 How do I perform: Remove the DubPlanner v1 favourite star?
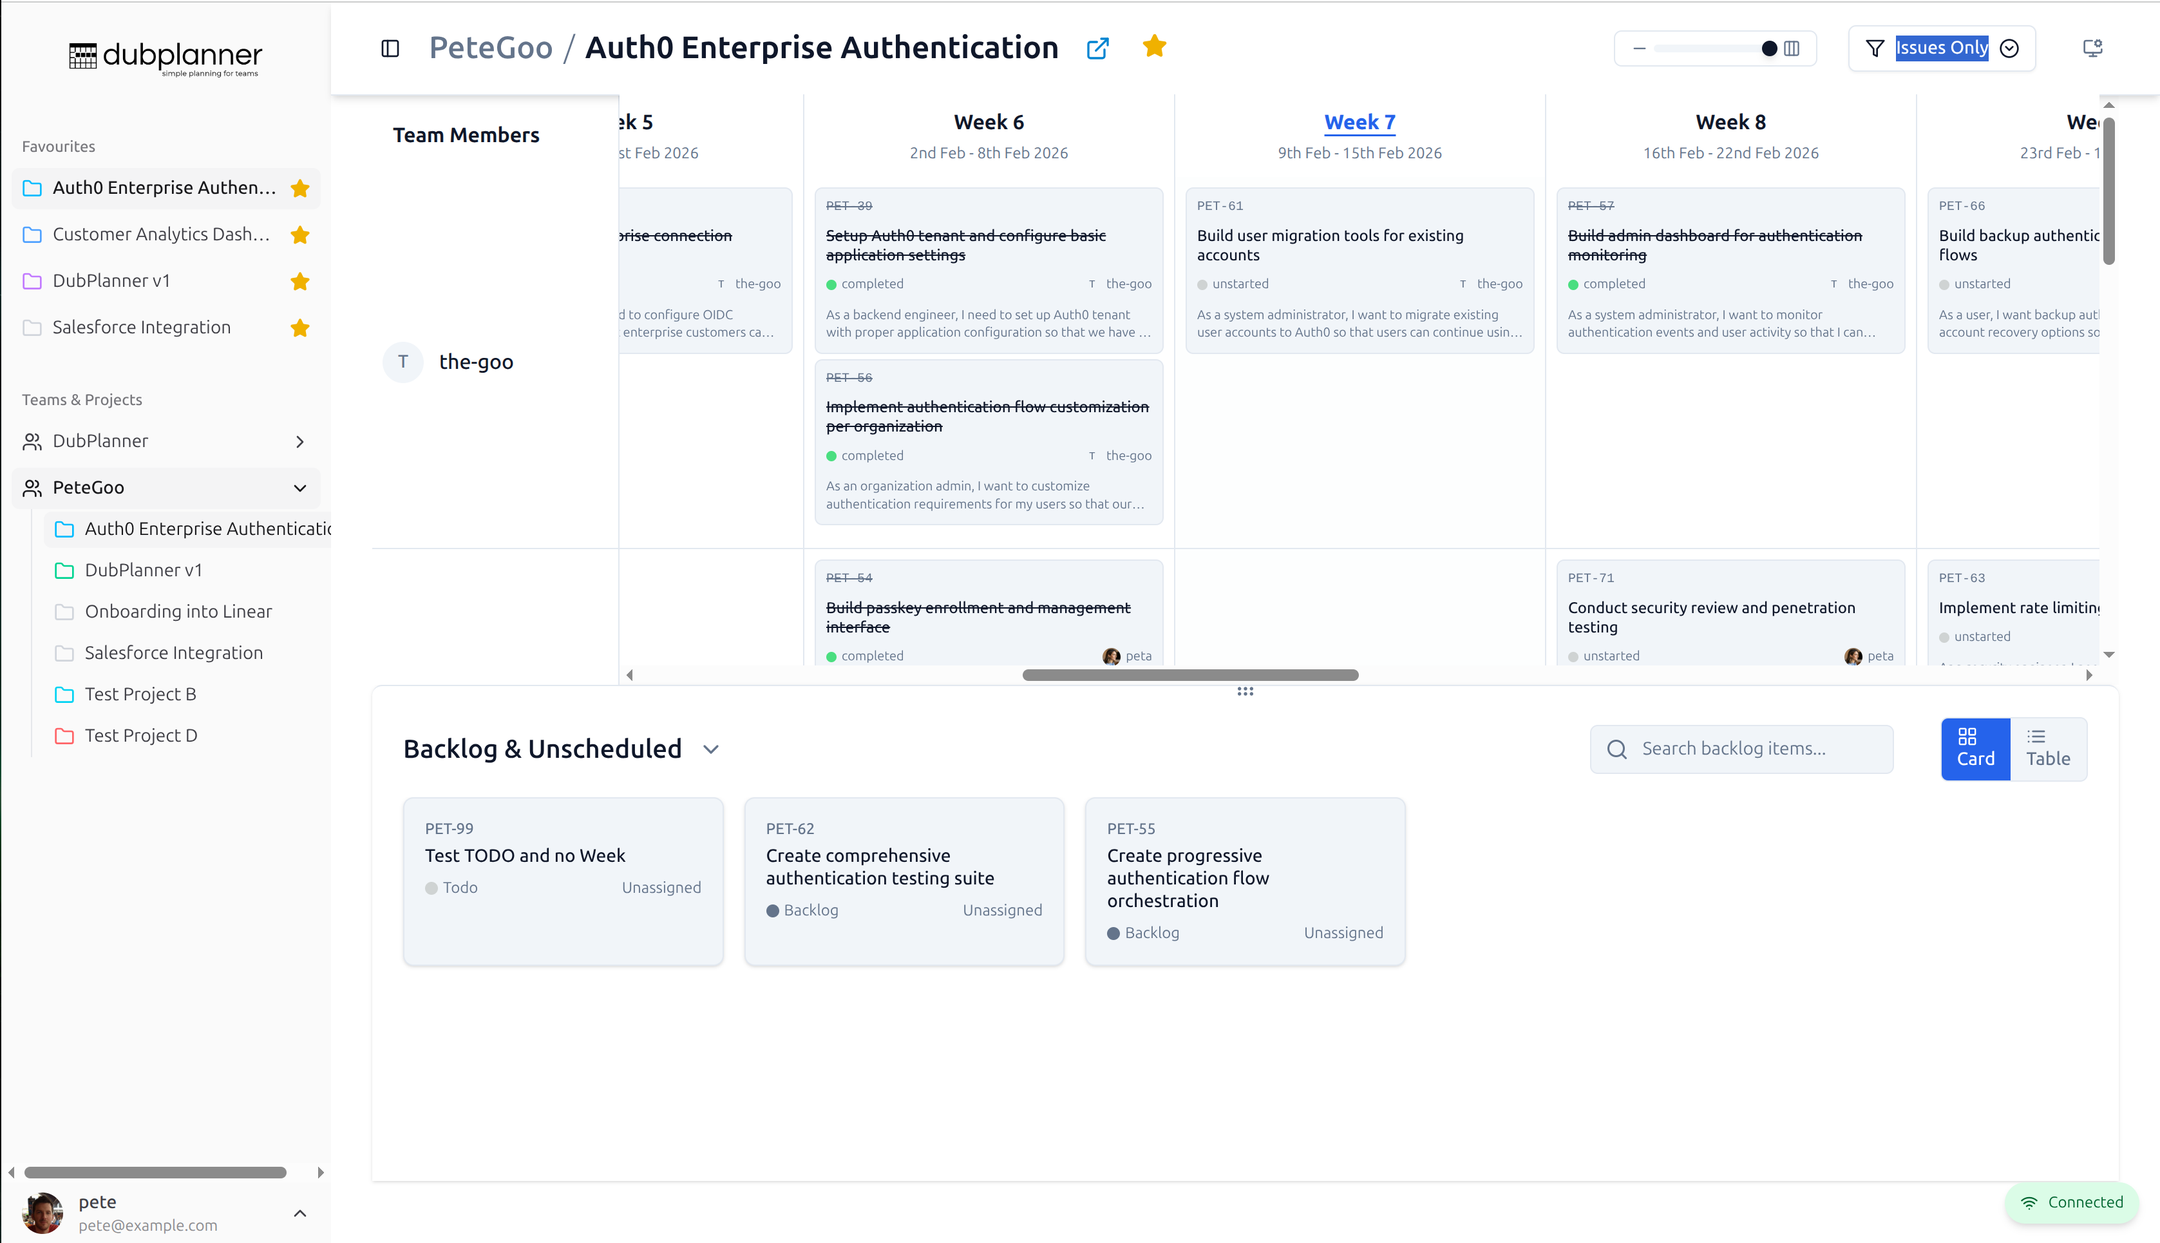click(x=300, y=281)
